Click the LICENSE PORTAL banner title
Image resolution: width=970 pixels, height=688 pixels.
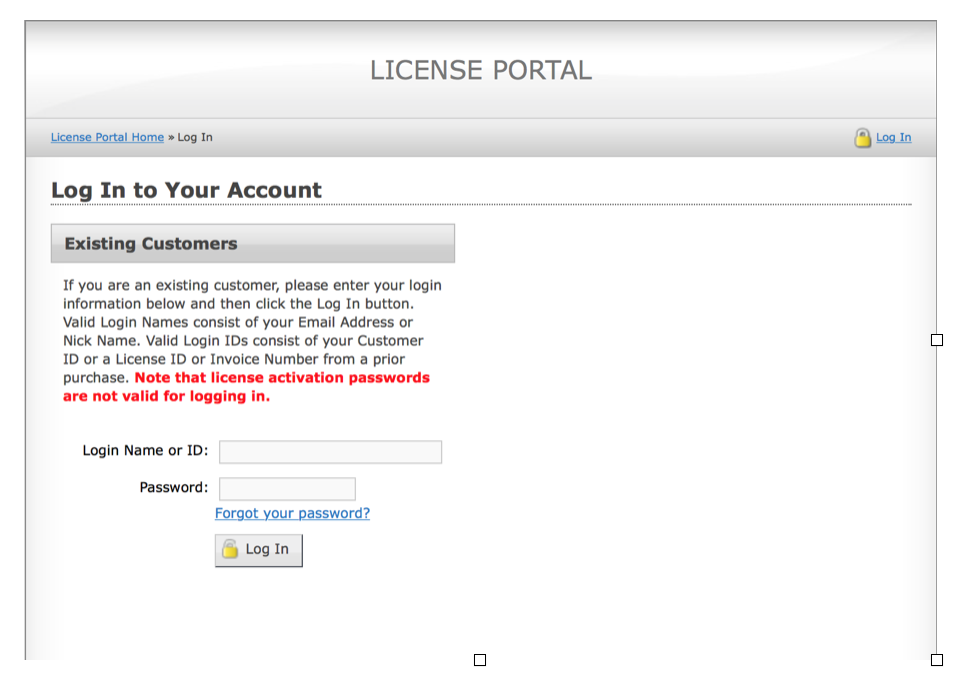point(481,70)
